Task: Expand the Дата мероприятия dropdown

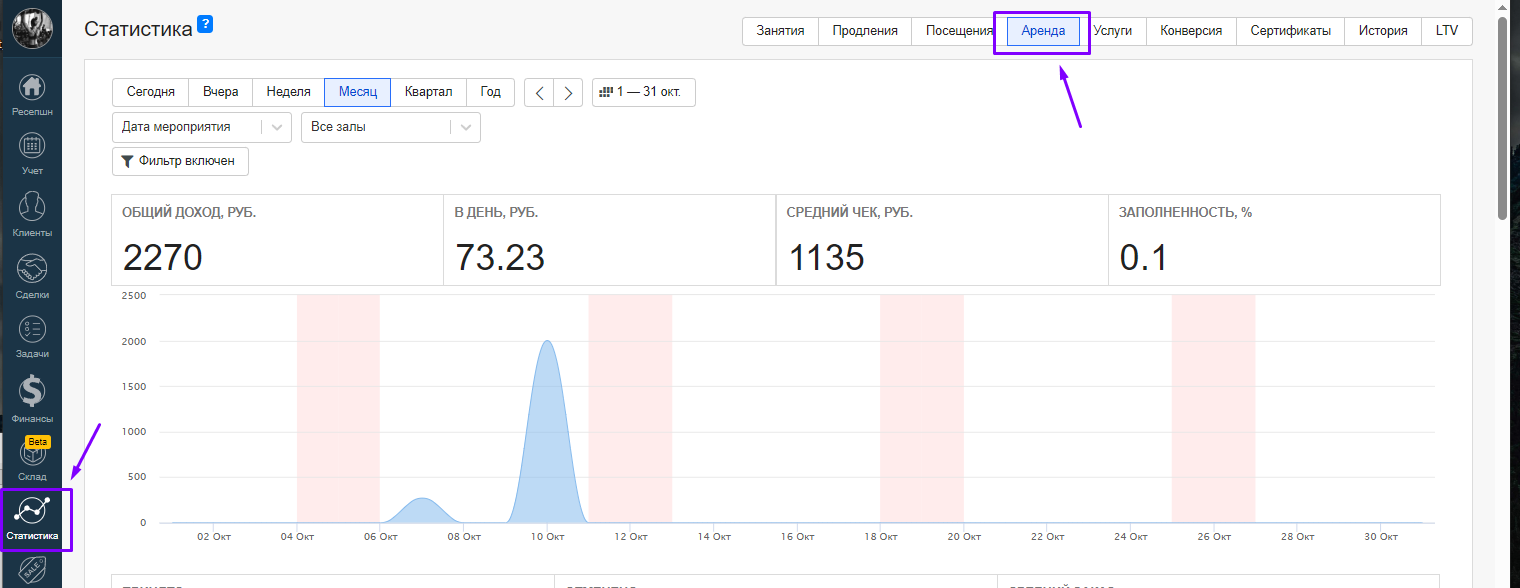Action: tap(201, 127)
